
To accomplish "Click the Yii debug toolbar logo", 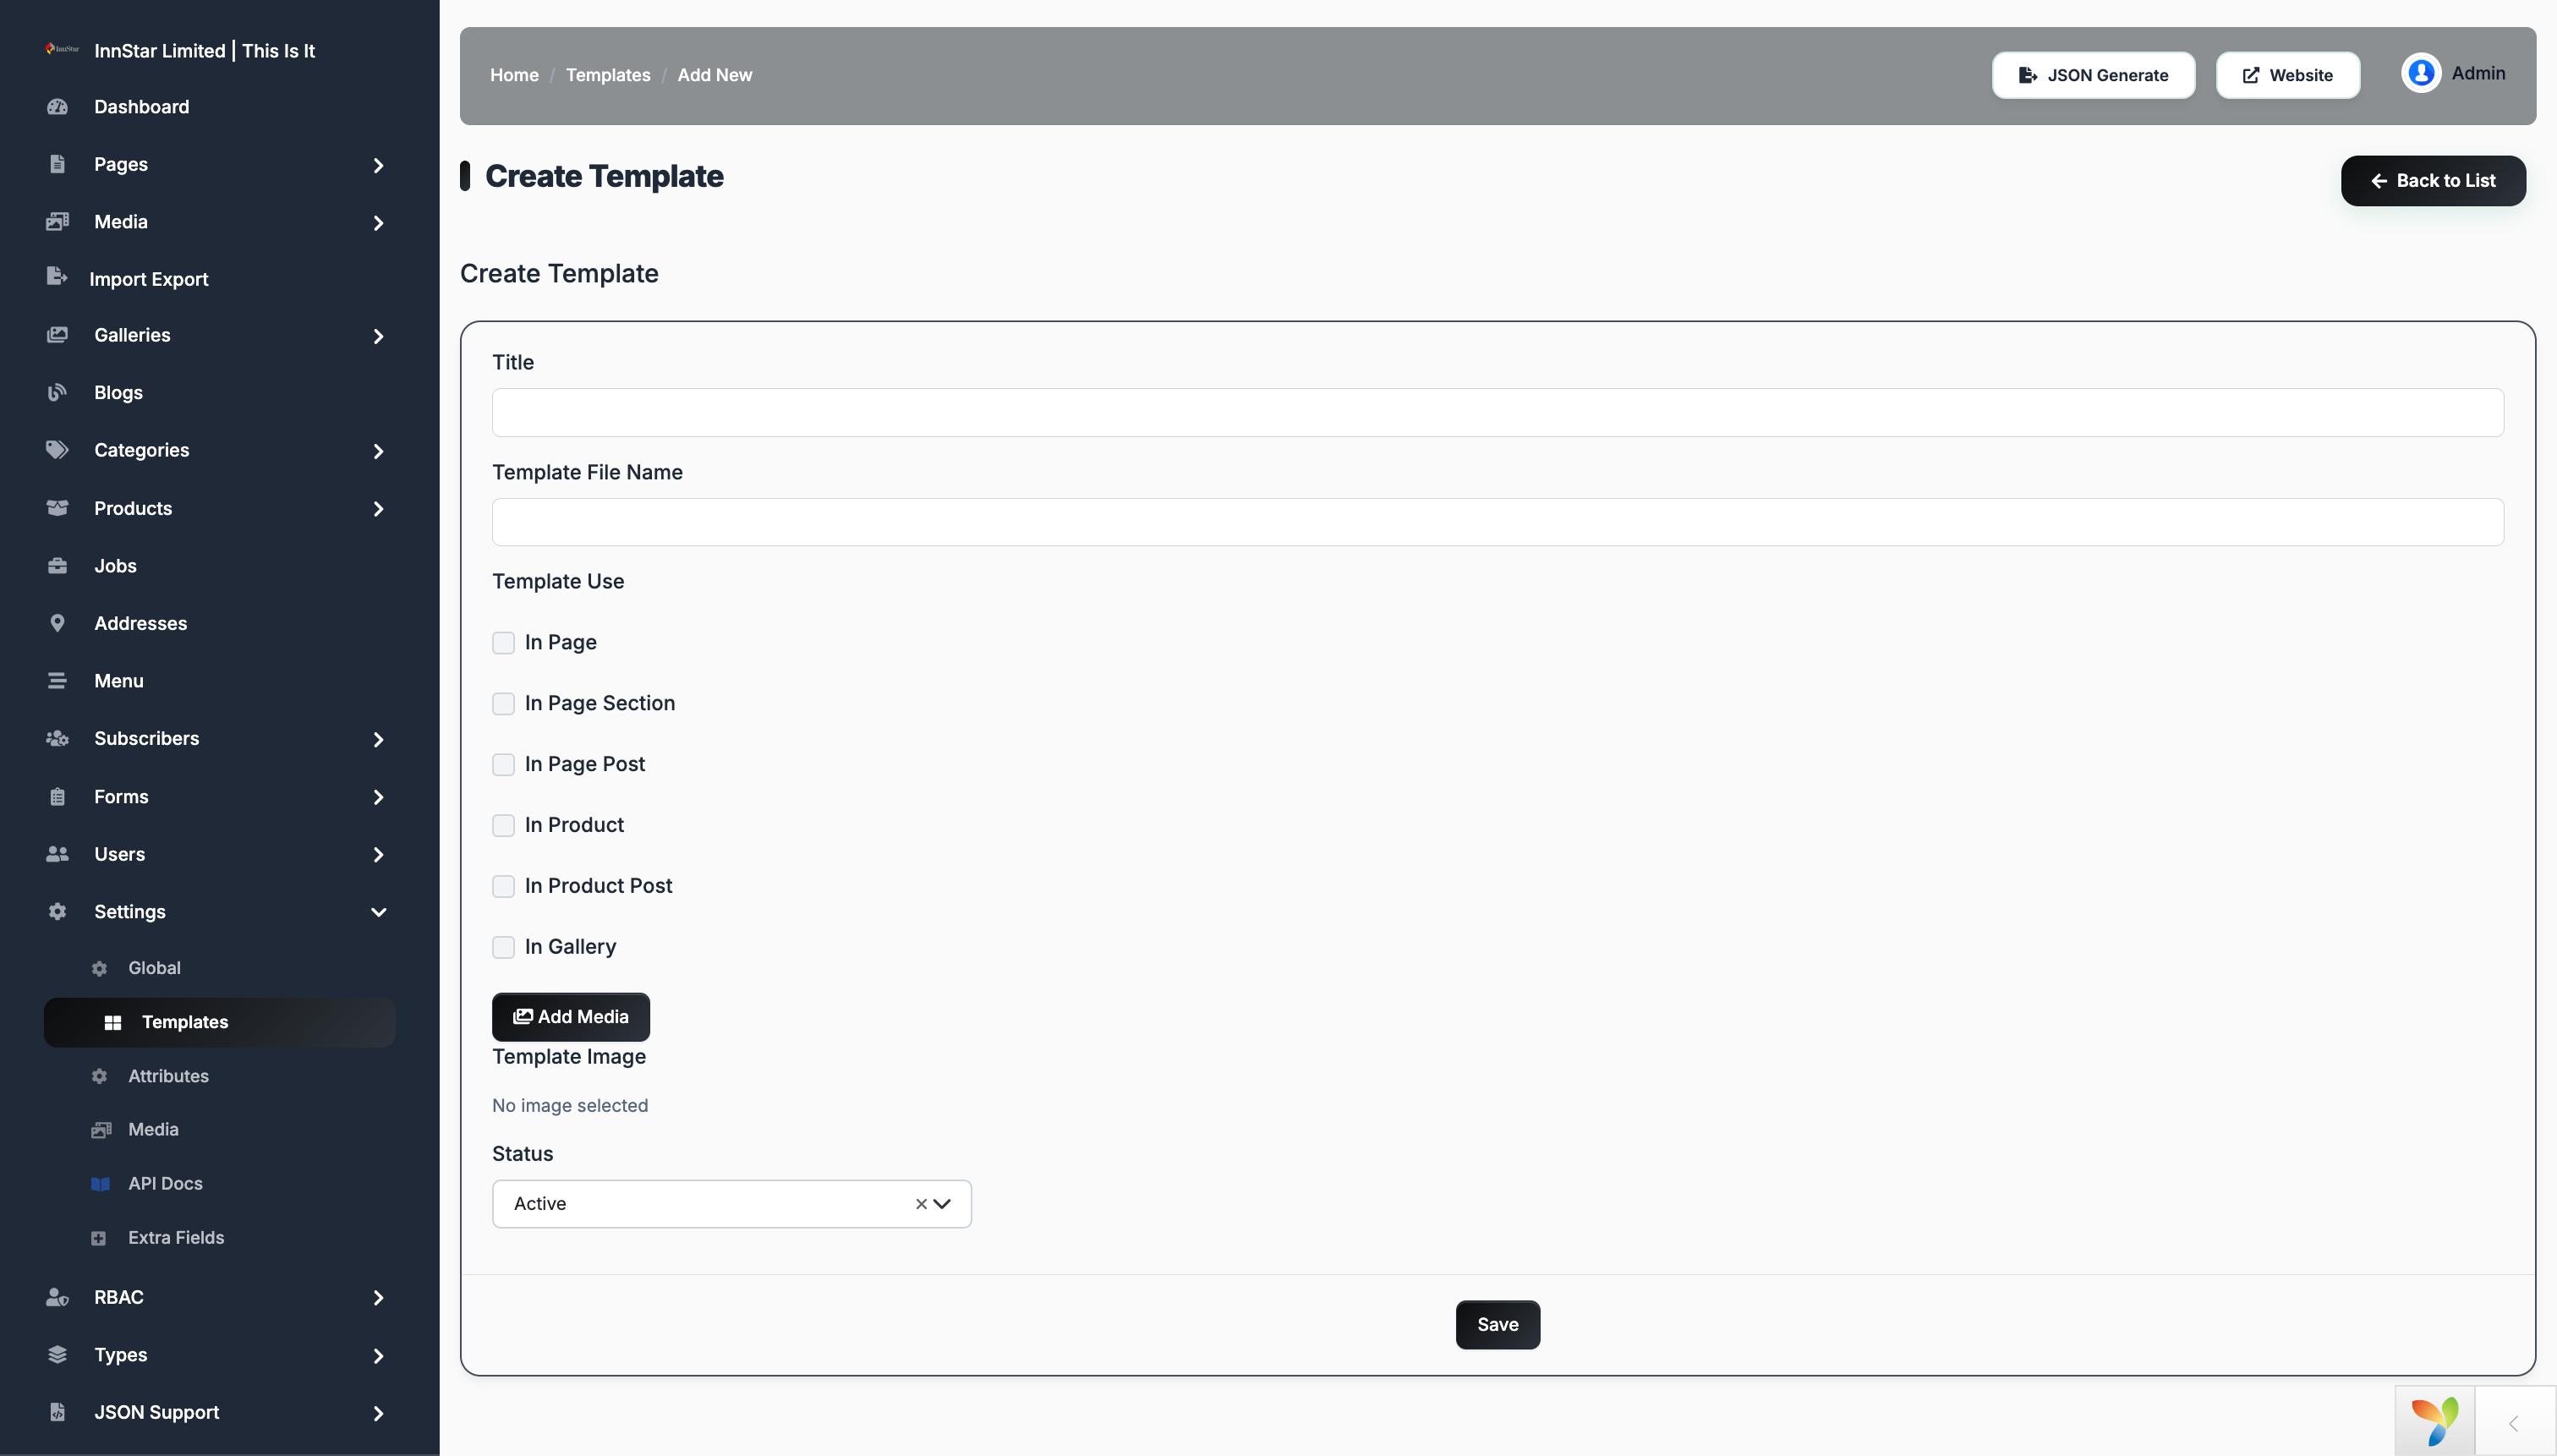I will pyautogui.click(x=2436, y=1421).
